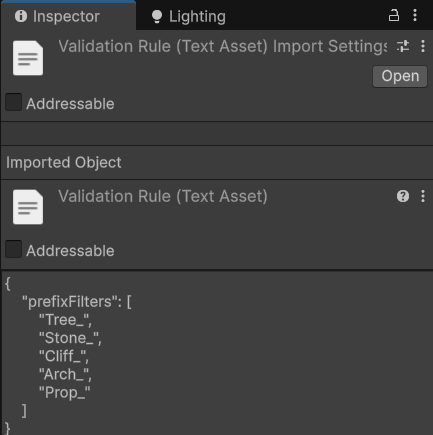Screen dimensions: 433x435
Task: Open help icon for Validation Rule asset
Action: coord(403,196)
